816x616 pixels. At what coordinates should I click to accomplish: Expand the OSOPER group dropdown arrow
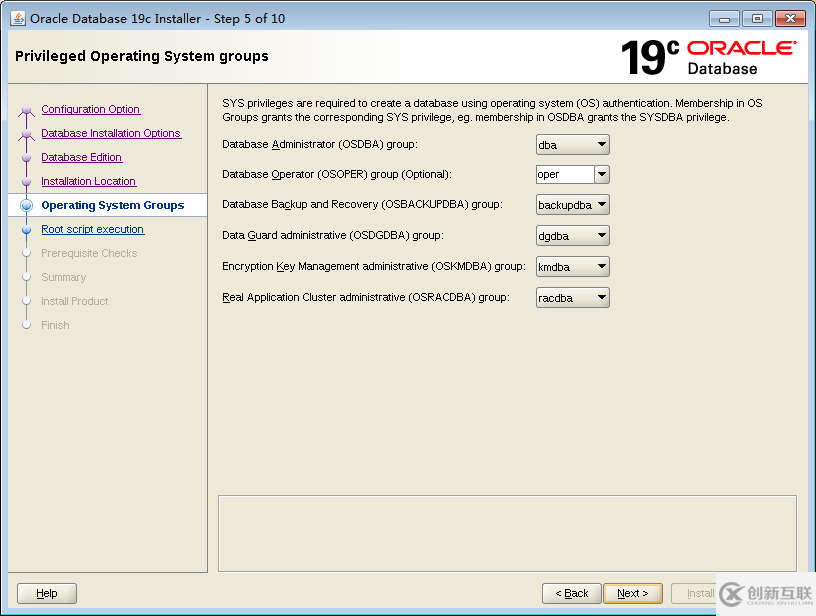[602, 175]
